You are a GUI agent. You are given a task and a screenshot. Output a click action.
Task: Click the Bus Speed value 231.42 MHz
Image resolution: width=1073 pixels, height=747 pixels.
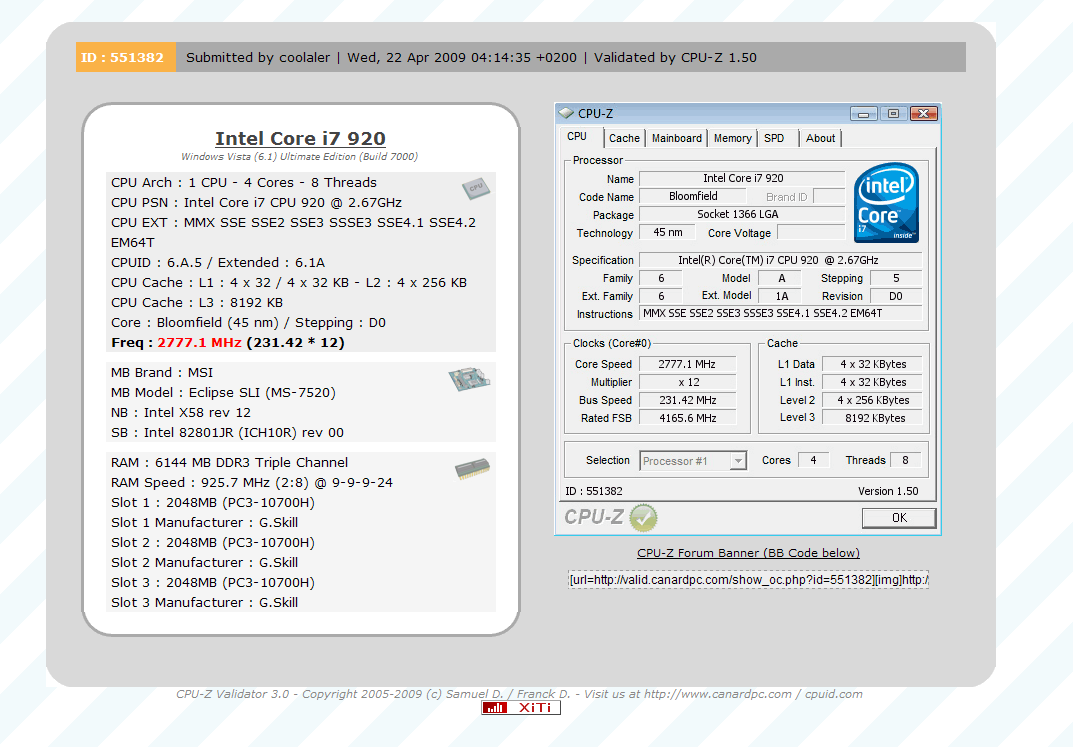(x=687, y=400)
